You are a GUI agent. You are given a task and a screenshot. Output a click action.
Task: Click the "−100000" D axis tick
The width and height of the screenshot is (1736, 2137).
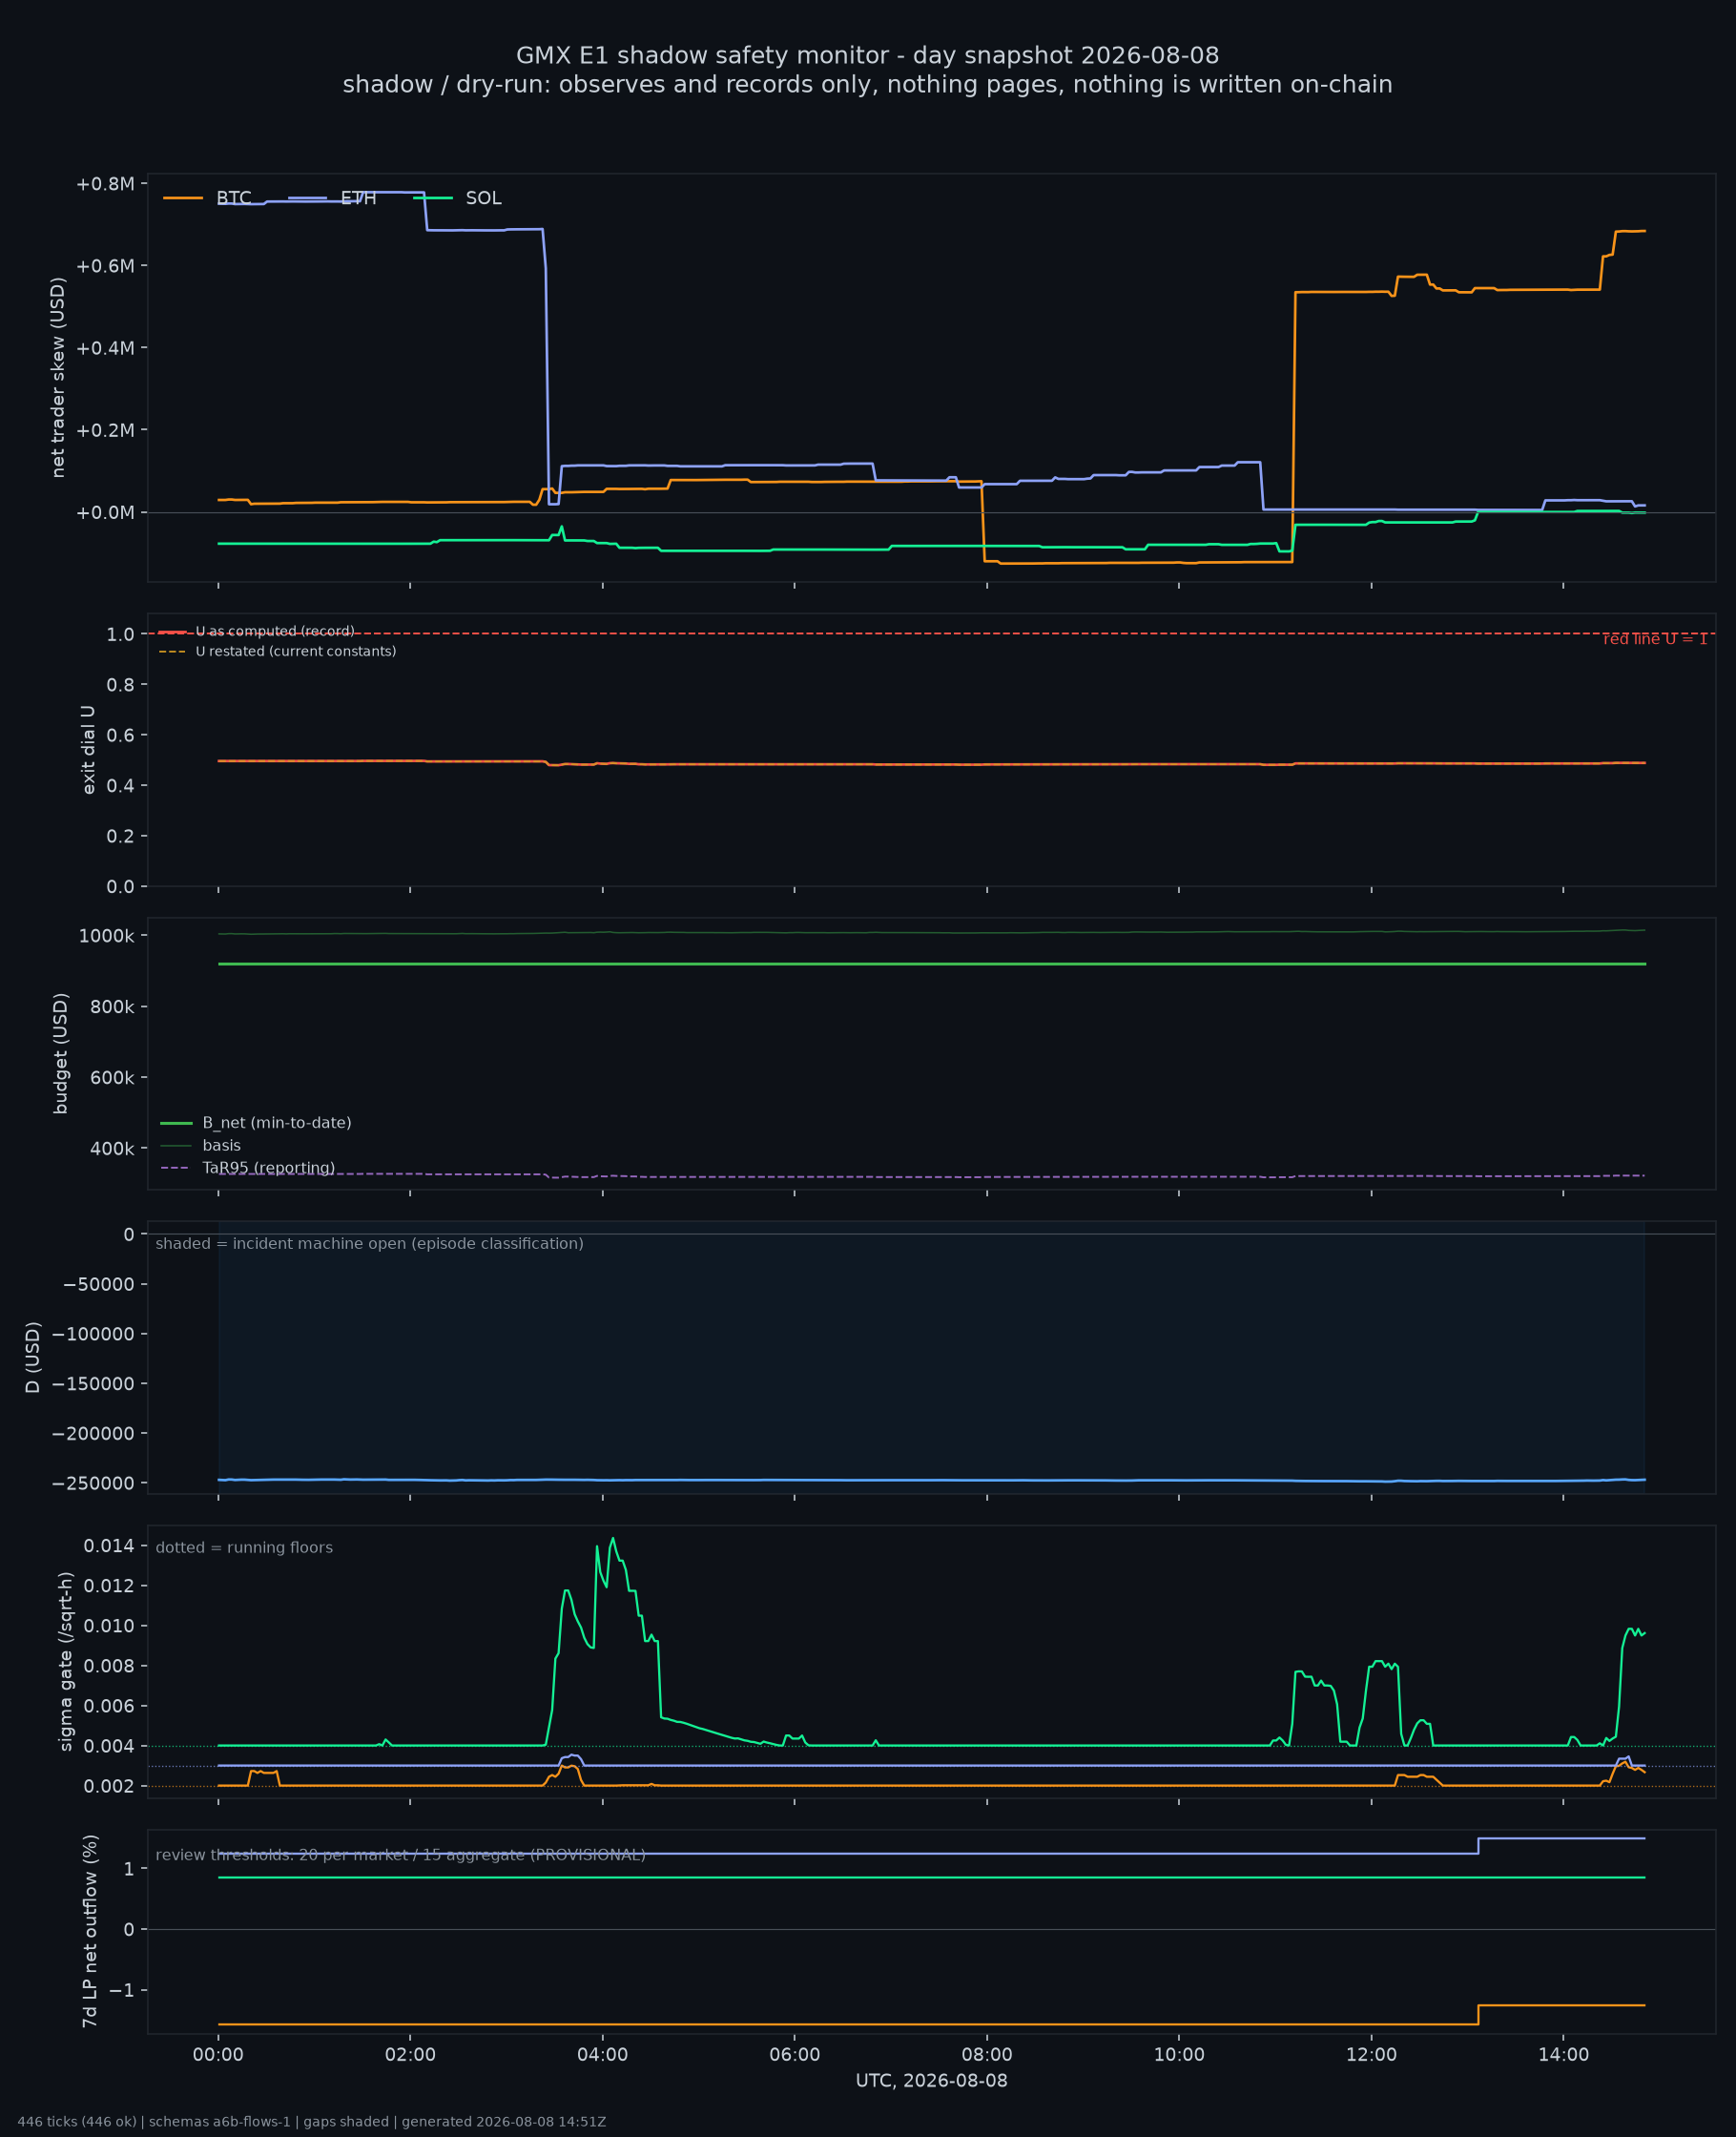point(94,1334)
